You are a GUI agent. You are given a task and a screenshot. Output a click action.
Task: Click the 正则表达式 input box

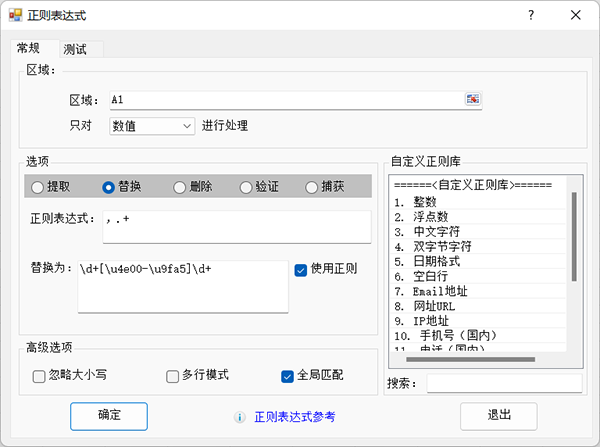click(237, 227)
